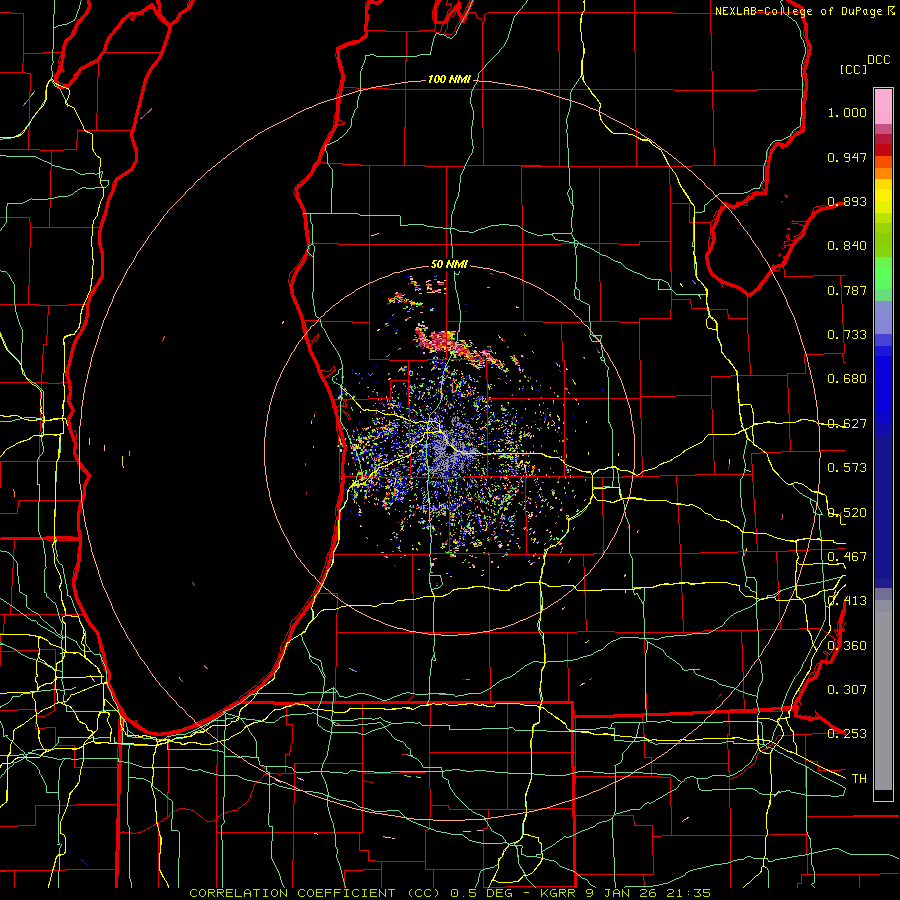
Task: Click the 0.520 scale value
Action: (x=847, y=513)
